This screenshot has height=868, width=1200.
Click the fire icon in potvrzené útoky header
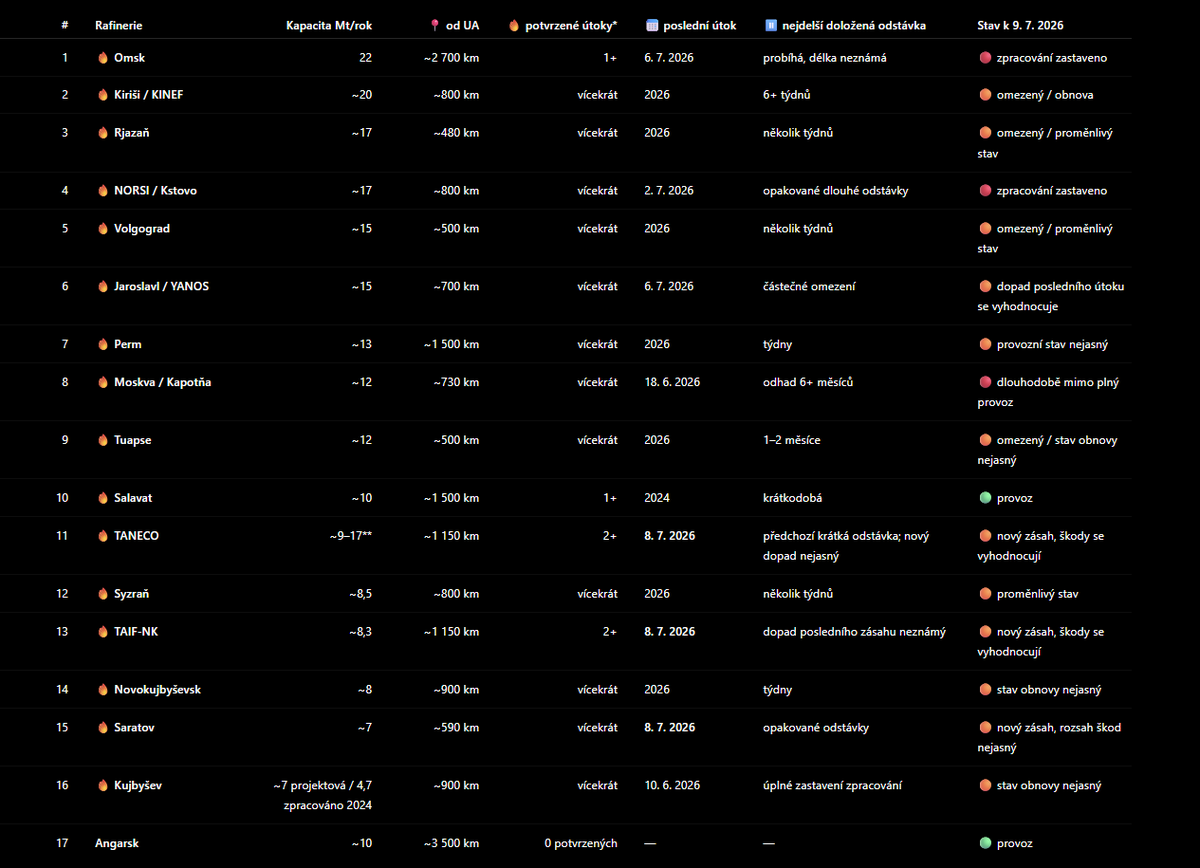tap(514, 25)
